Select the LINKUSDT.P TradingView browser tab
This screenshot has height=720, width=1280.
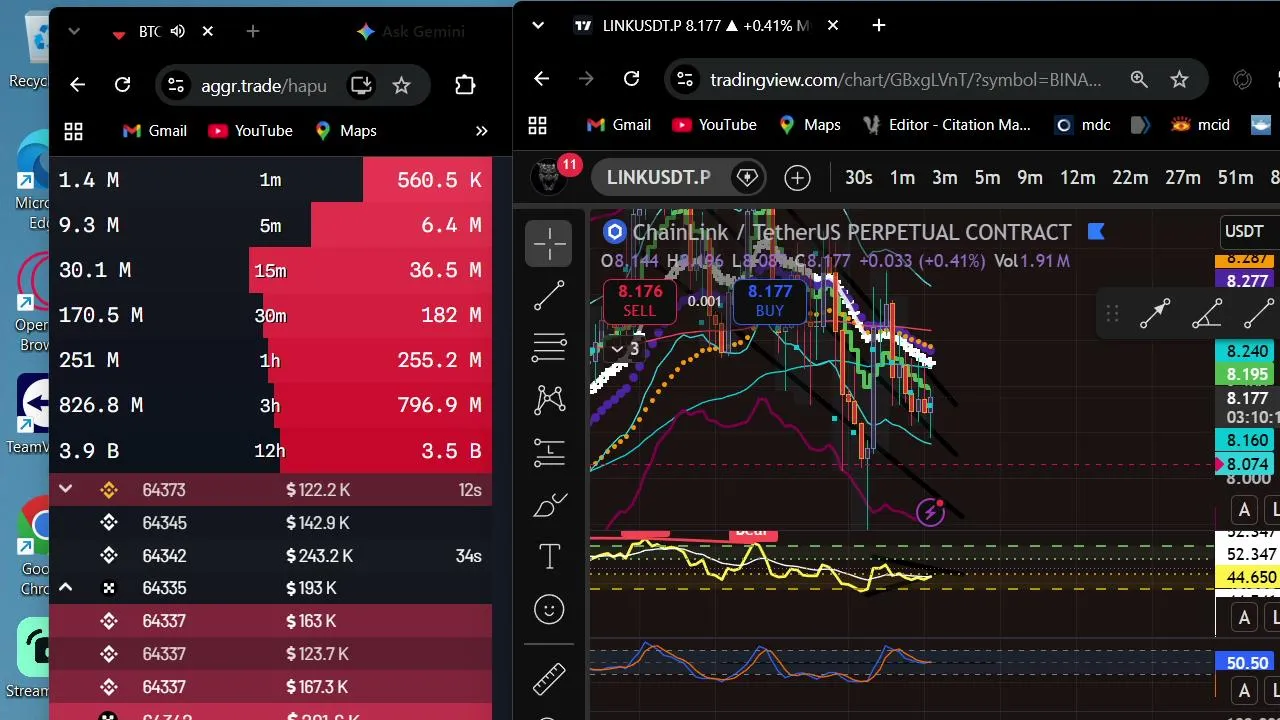pos(707,26)
